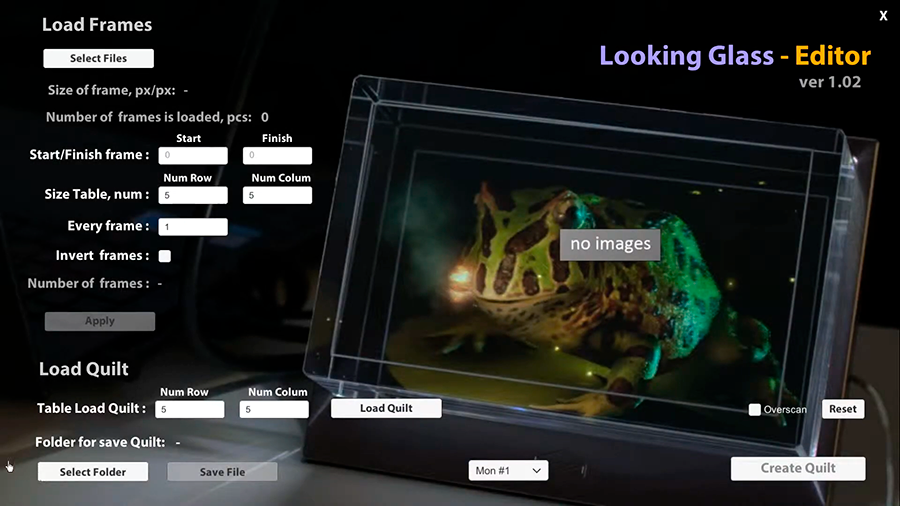This screenshot has height=506, width=900.
Task: Focus the Table Load Quilt Num Colum field
Action: (x=274, y=409)
